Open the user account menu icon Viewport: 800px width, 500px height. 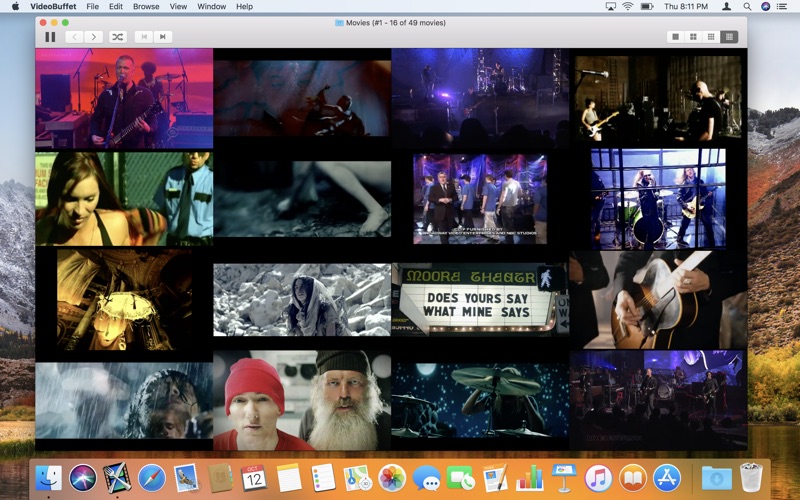[x=727, y=6]
